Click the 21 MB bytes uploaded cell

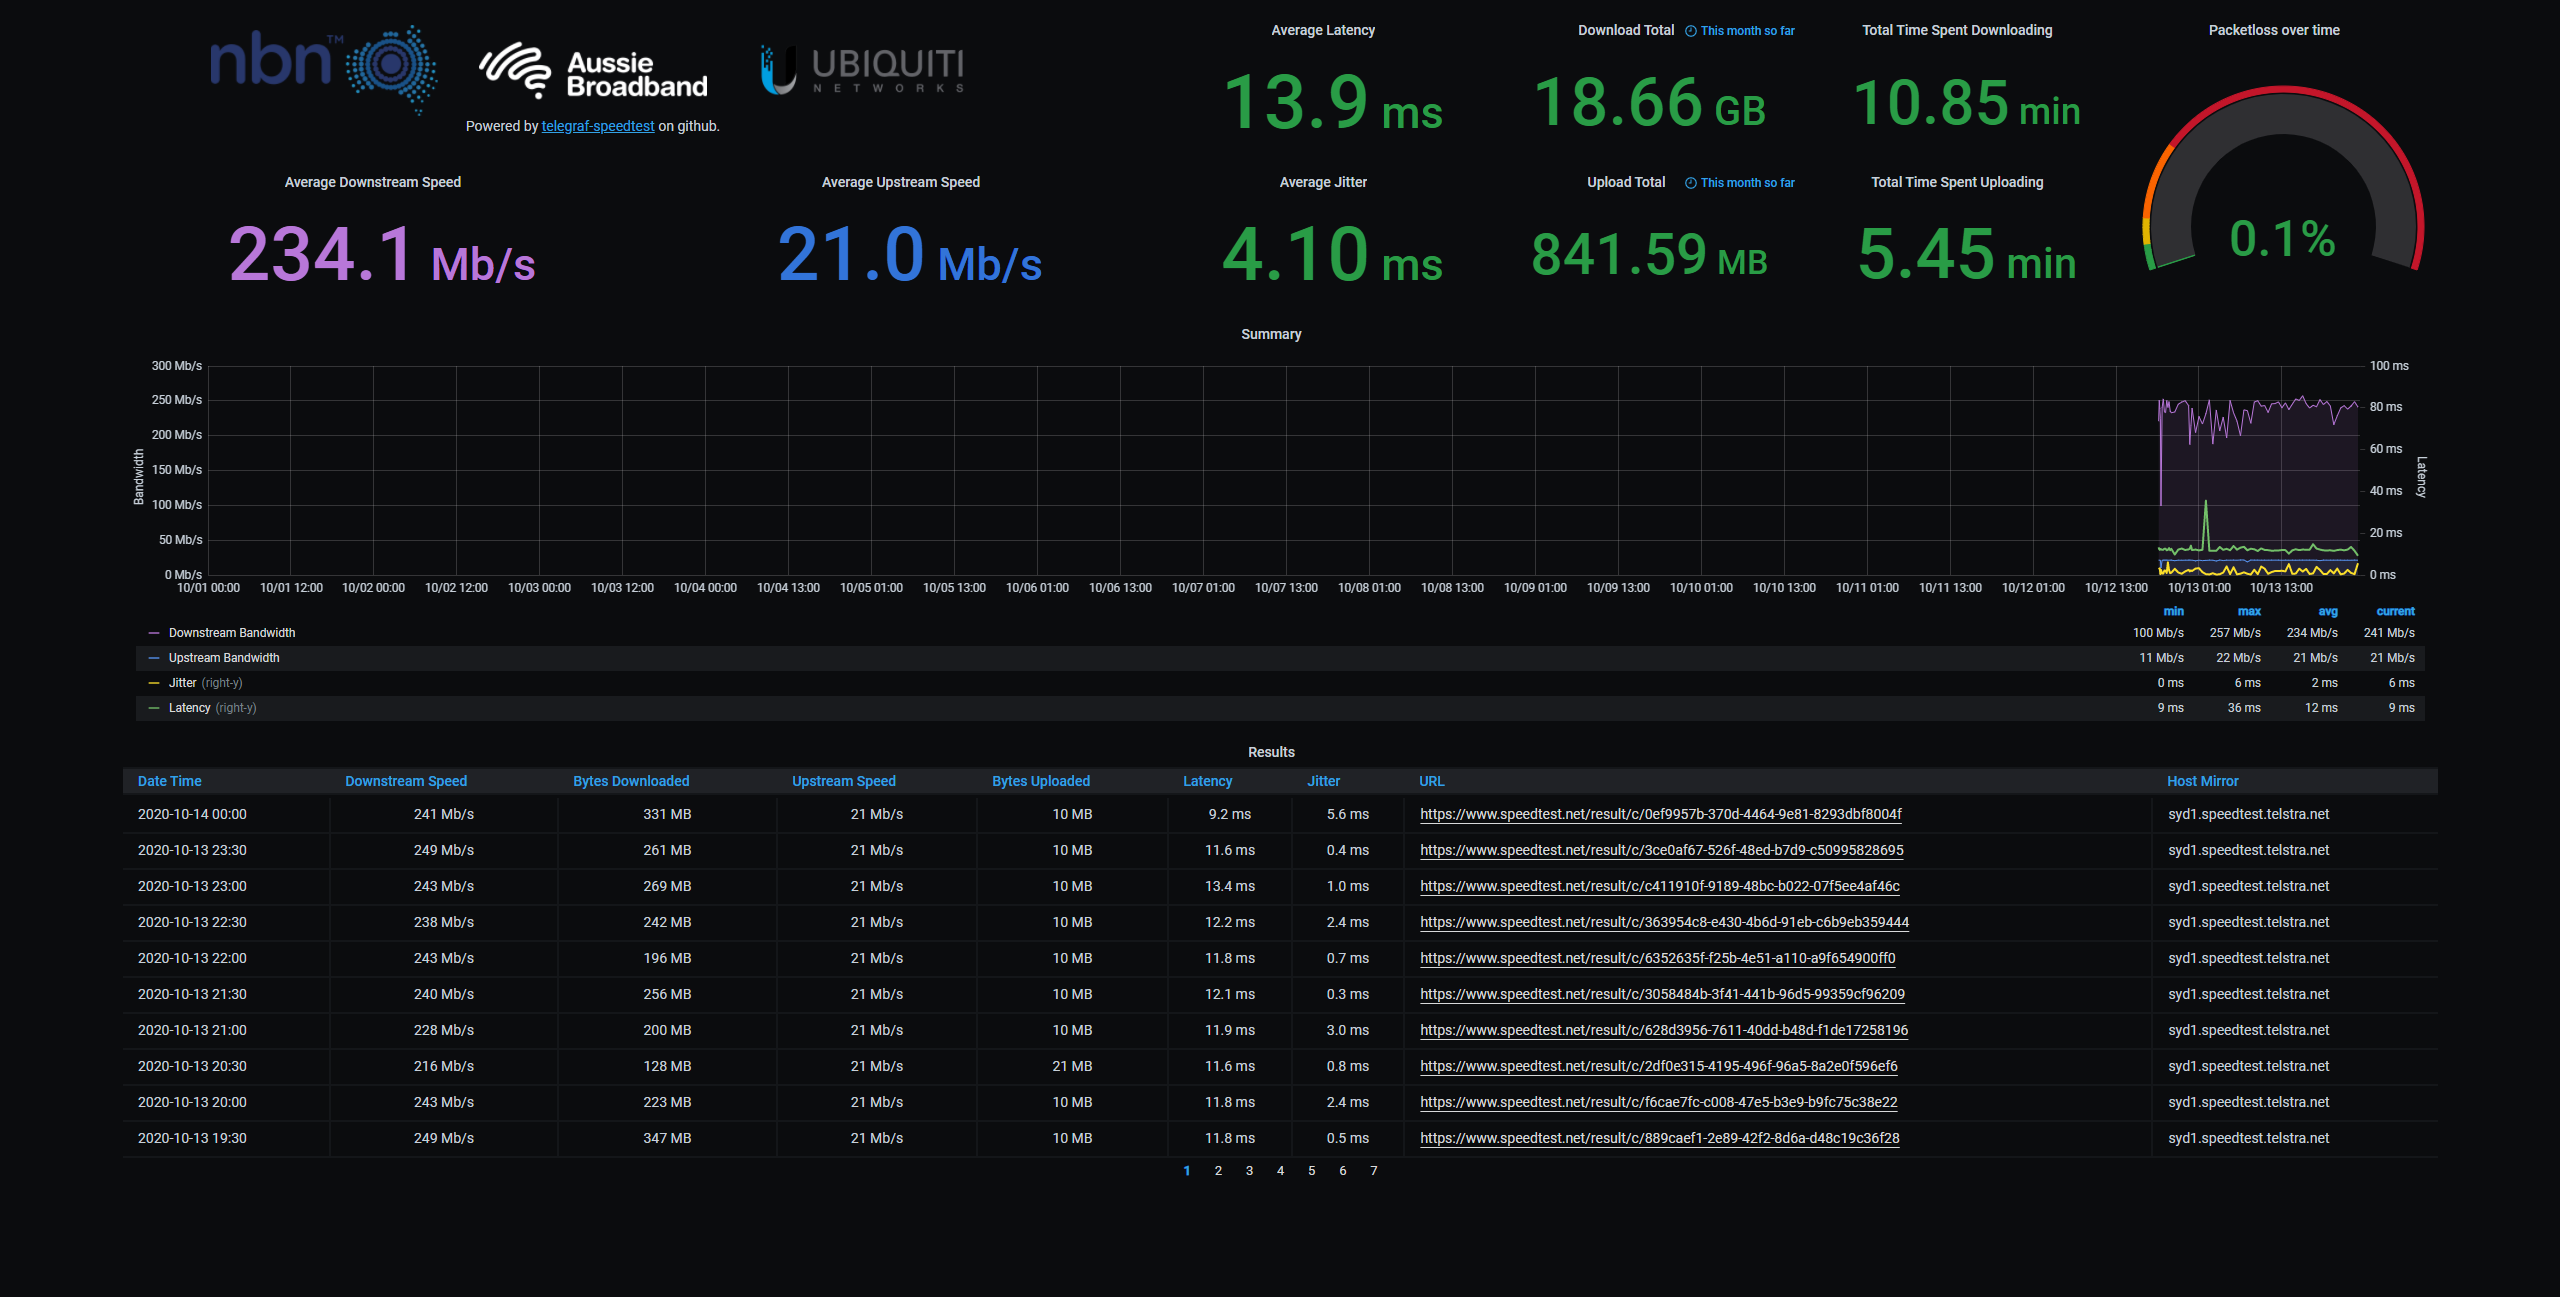[x=1072, y=1066]
